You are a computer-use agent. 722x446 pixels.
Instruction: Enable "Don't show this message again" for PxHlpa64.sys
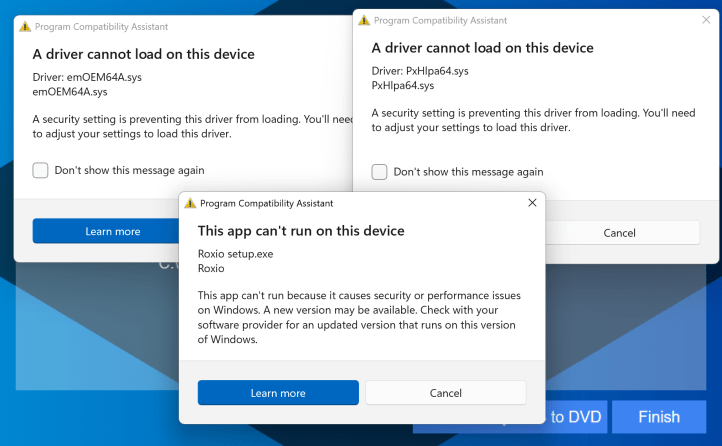(379, 172)
